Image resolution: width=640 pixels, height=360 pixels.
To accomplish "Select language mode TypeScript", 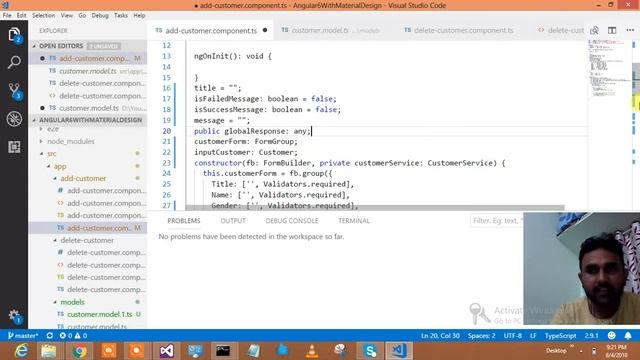I will tap(560, 336).
